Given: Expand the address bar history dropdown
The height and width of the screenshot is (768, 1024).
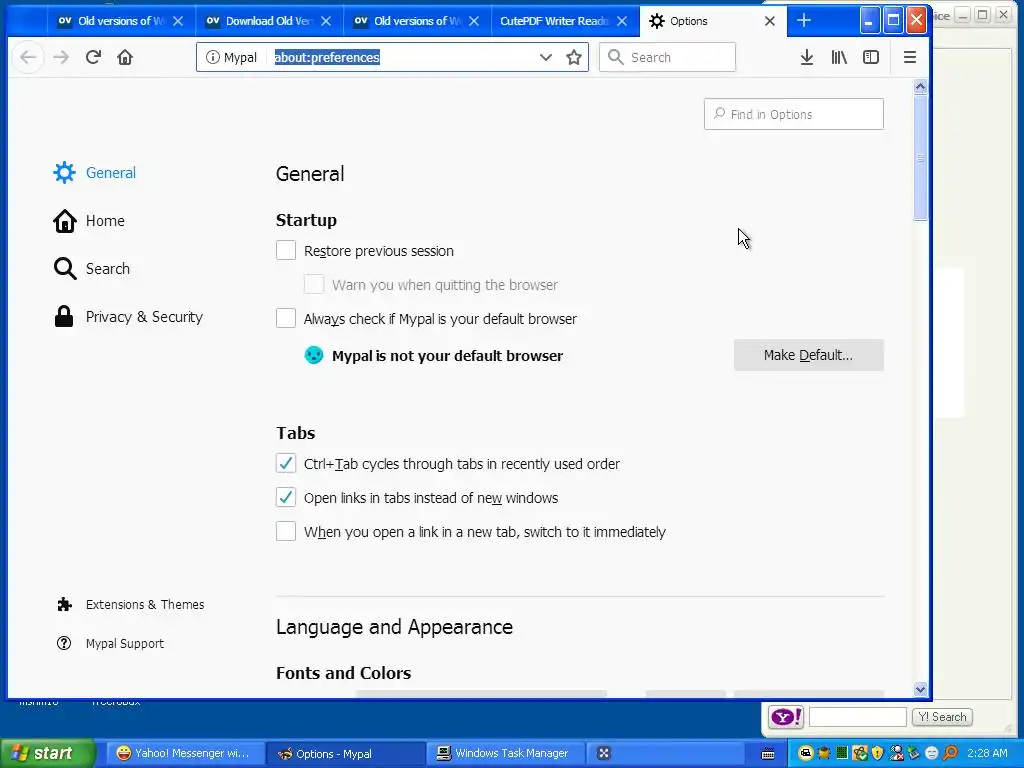Looking at the screenshot, I should pos(546,57).
